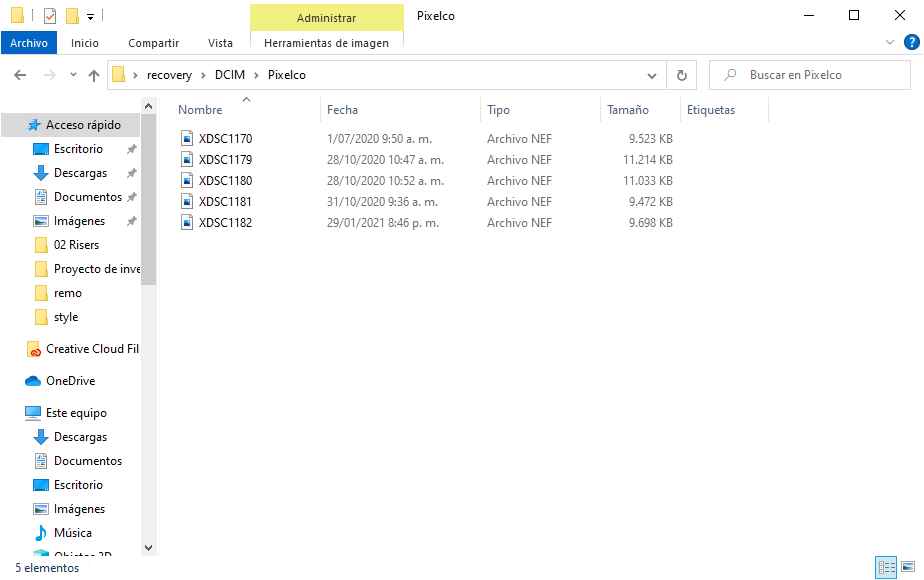924x580 pixels.
Task: Switch to details view layout
Action: pos(886,568)
